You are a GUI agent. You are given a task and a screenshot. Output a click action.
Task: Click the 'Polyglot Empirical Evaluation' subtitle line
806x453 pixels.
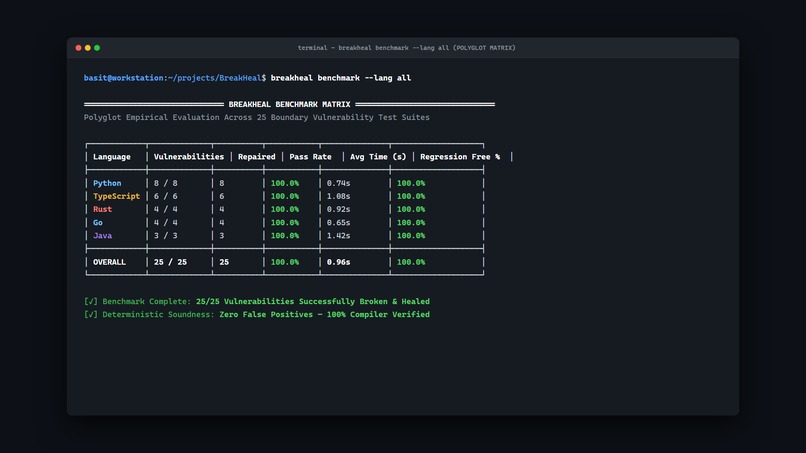(x=257, y=117)
